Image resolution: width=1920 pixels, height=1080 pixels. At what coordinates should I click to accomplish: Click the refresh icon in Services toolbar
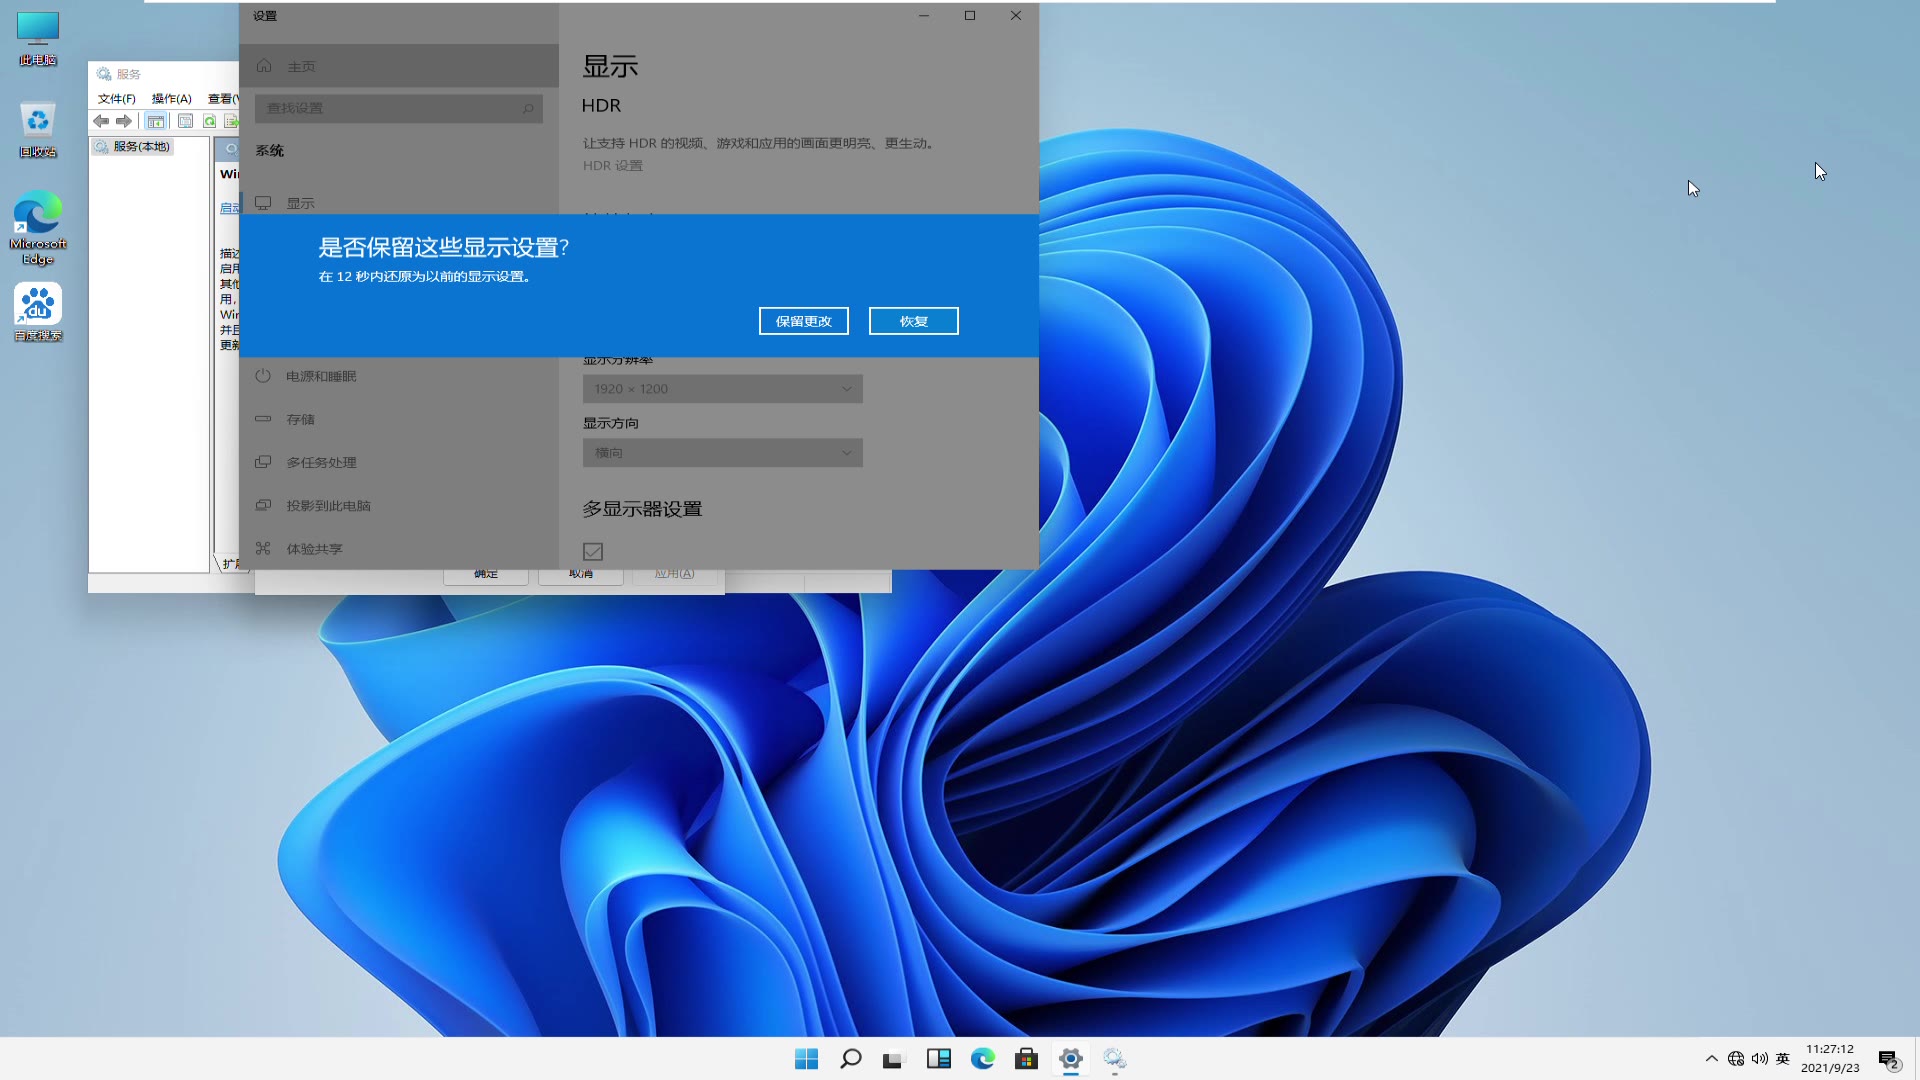tap(209, 120)
